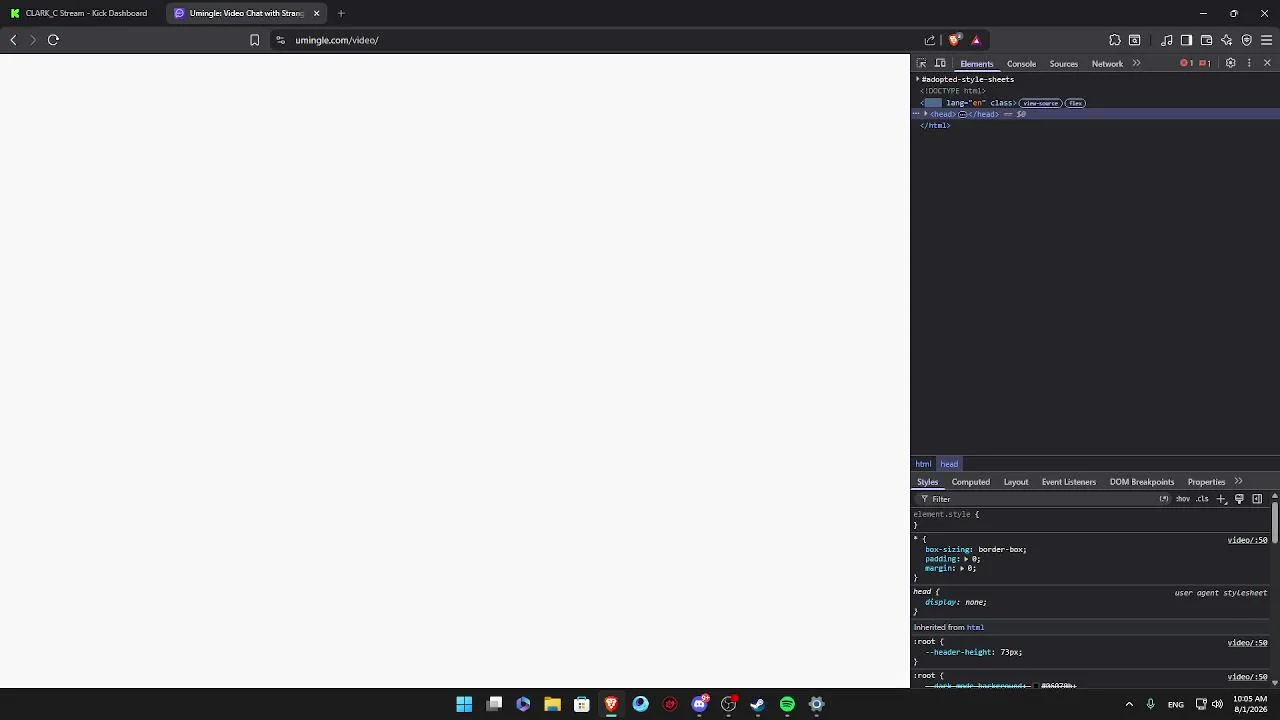Open Brave Rewards triangle icon
Image resolution: width=1280 pixels, height=720 pixels.
976,40
